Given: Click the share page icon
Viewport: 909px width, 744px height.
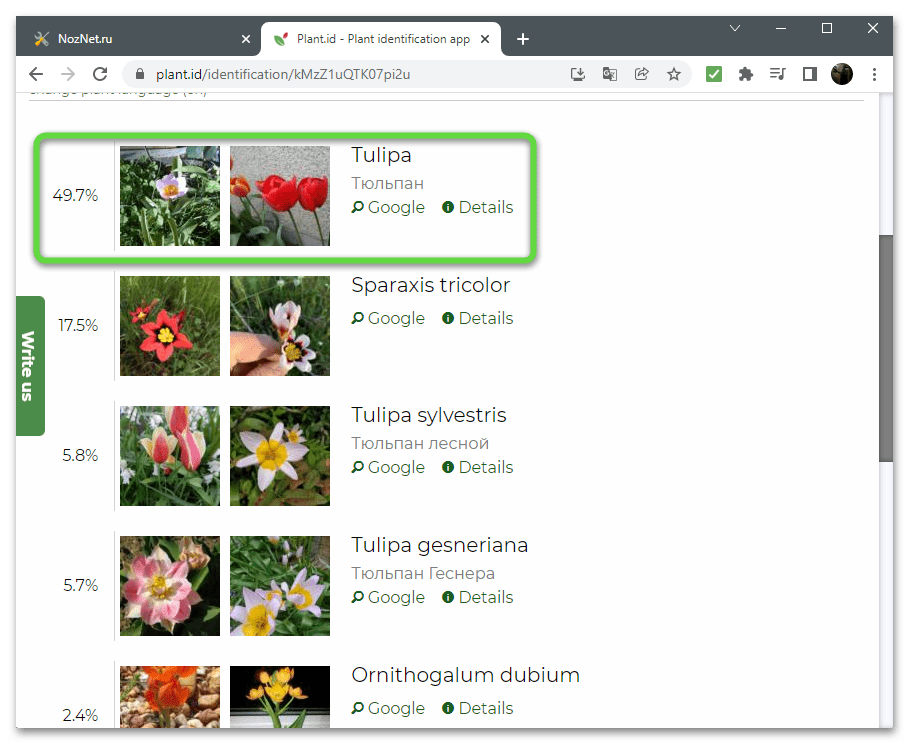Looking at the screenshot, I should pyautogui.click(x=641, y=74).
